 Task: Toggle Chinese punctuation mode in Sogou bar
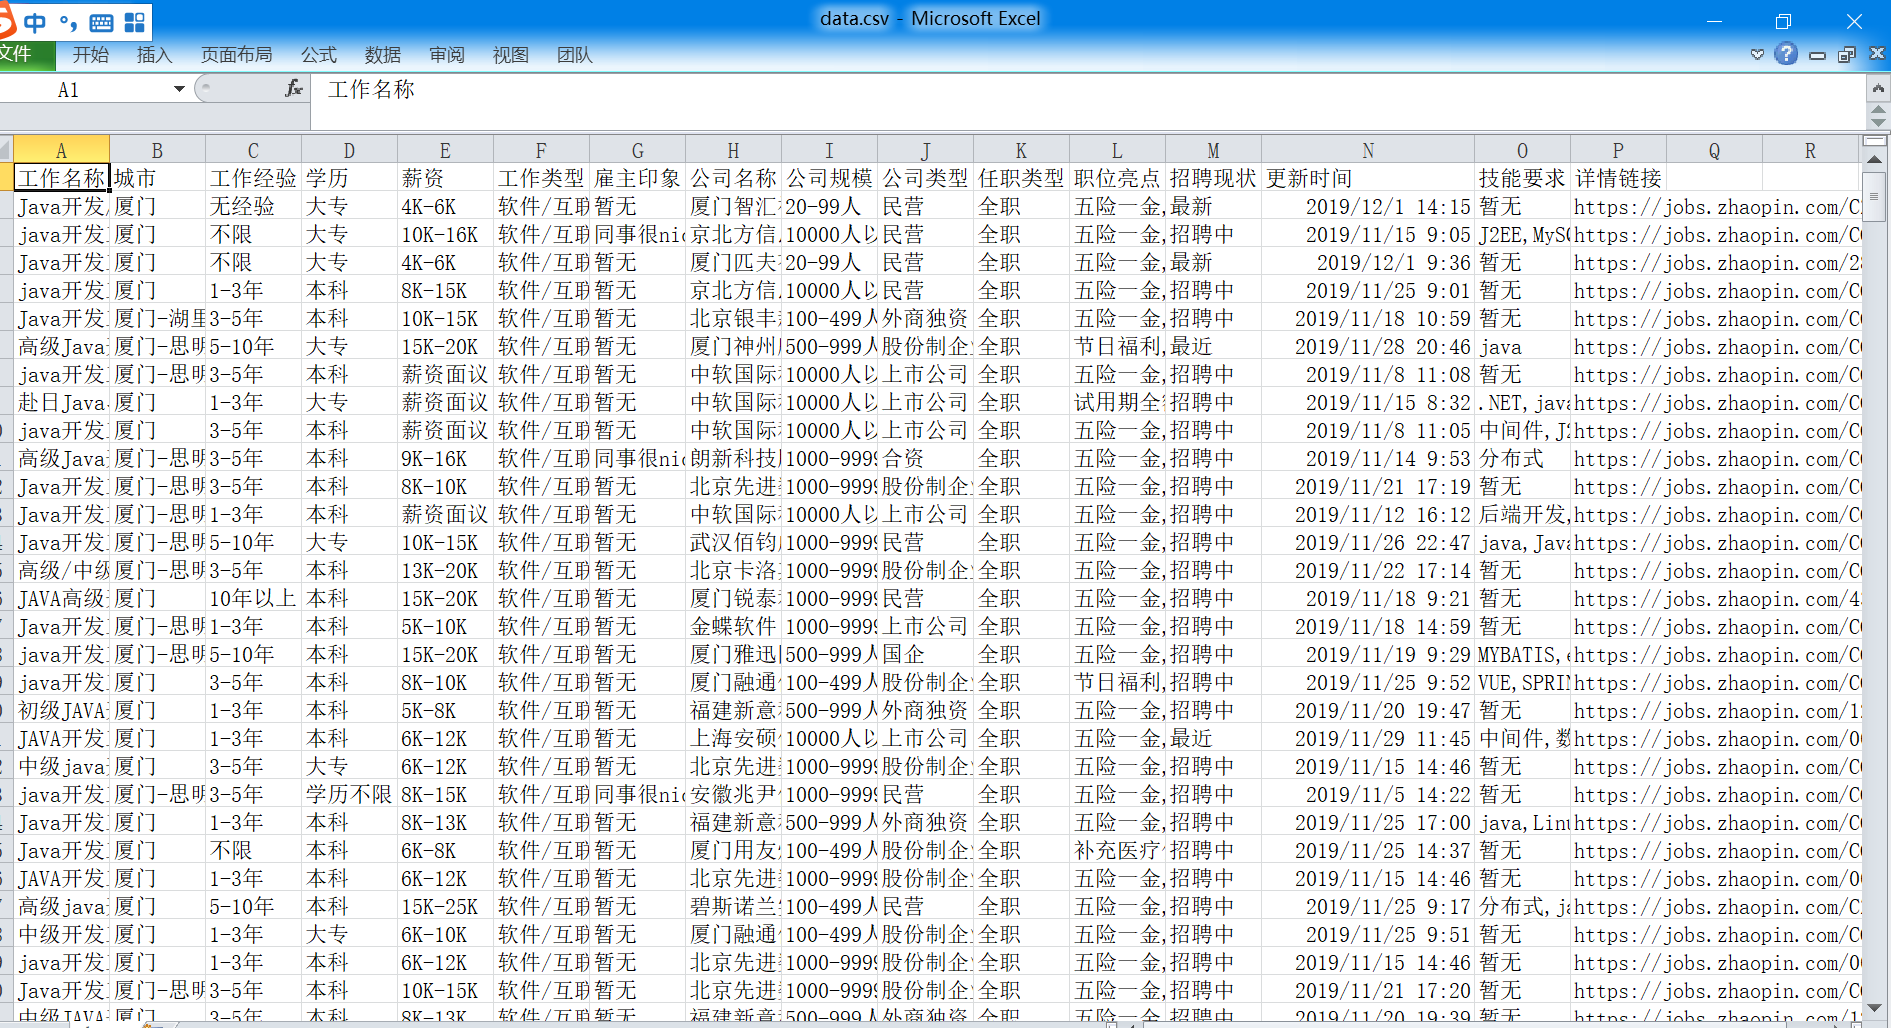(68, 22)
